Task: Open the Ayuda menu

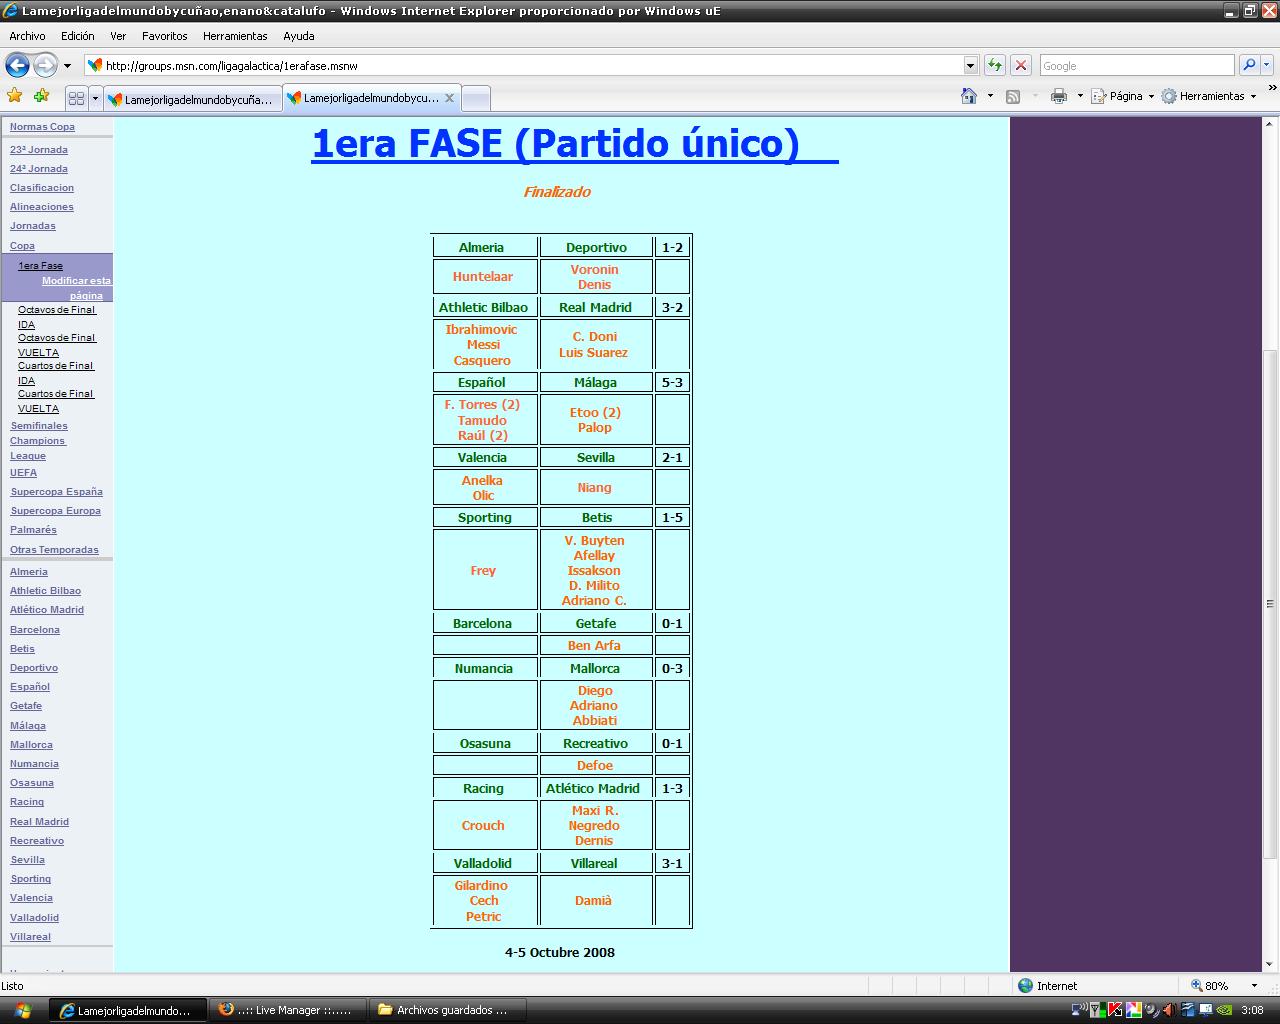Action: point(299,35)
